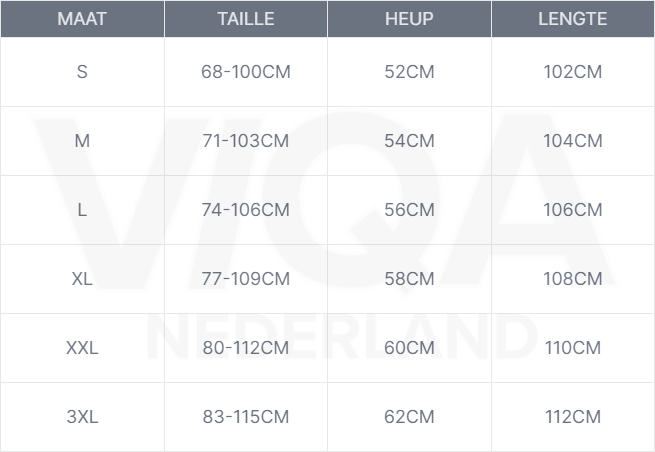Click the 74-106CM waist value
Image resolution: width=655 pixels, height=452 pixels.
pos(245,210)
